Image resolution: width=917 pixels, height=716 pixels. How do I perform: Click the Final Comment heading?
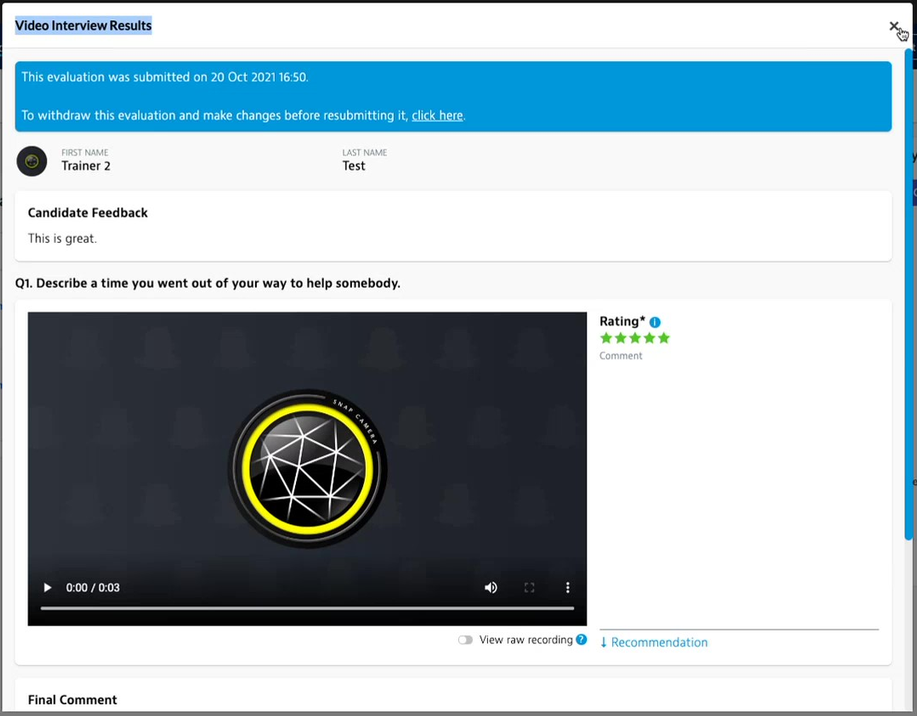[x=73, y=700]
